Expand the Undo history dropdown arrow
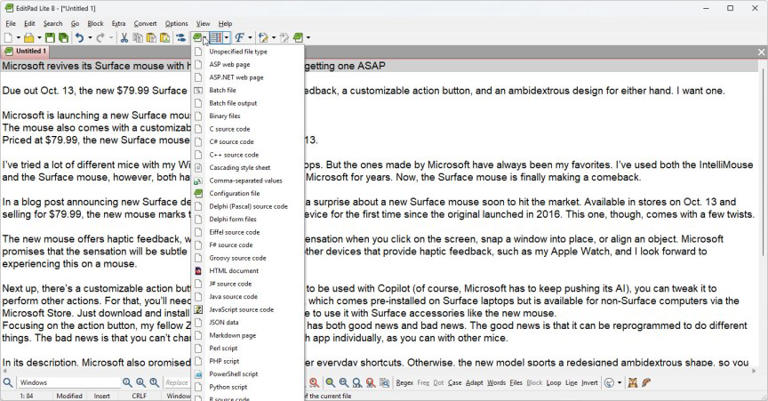 (x=90, y=38)
